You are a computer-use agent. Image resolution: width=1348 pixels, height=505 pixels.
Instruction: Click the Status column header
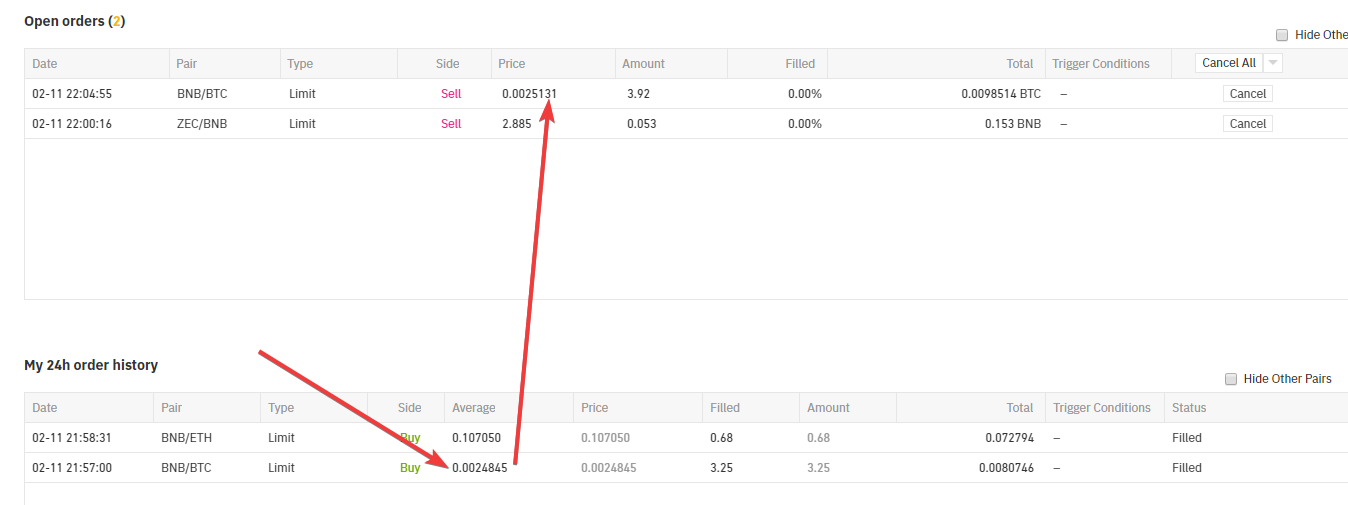point(1189,408)
